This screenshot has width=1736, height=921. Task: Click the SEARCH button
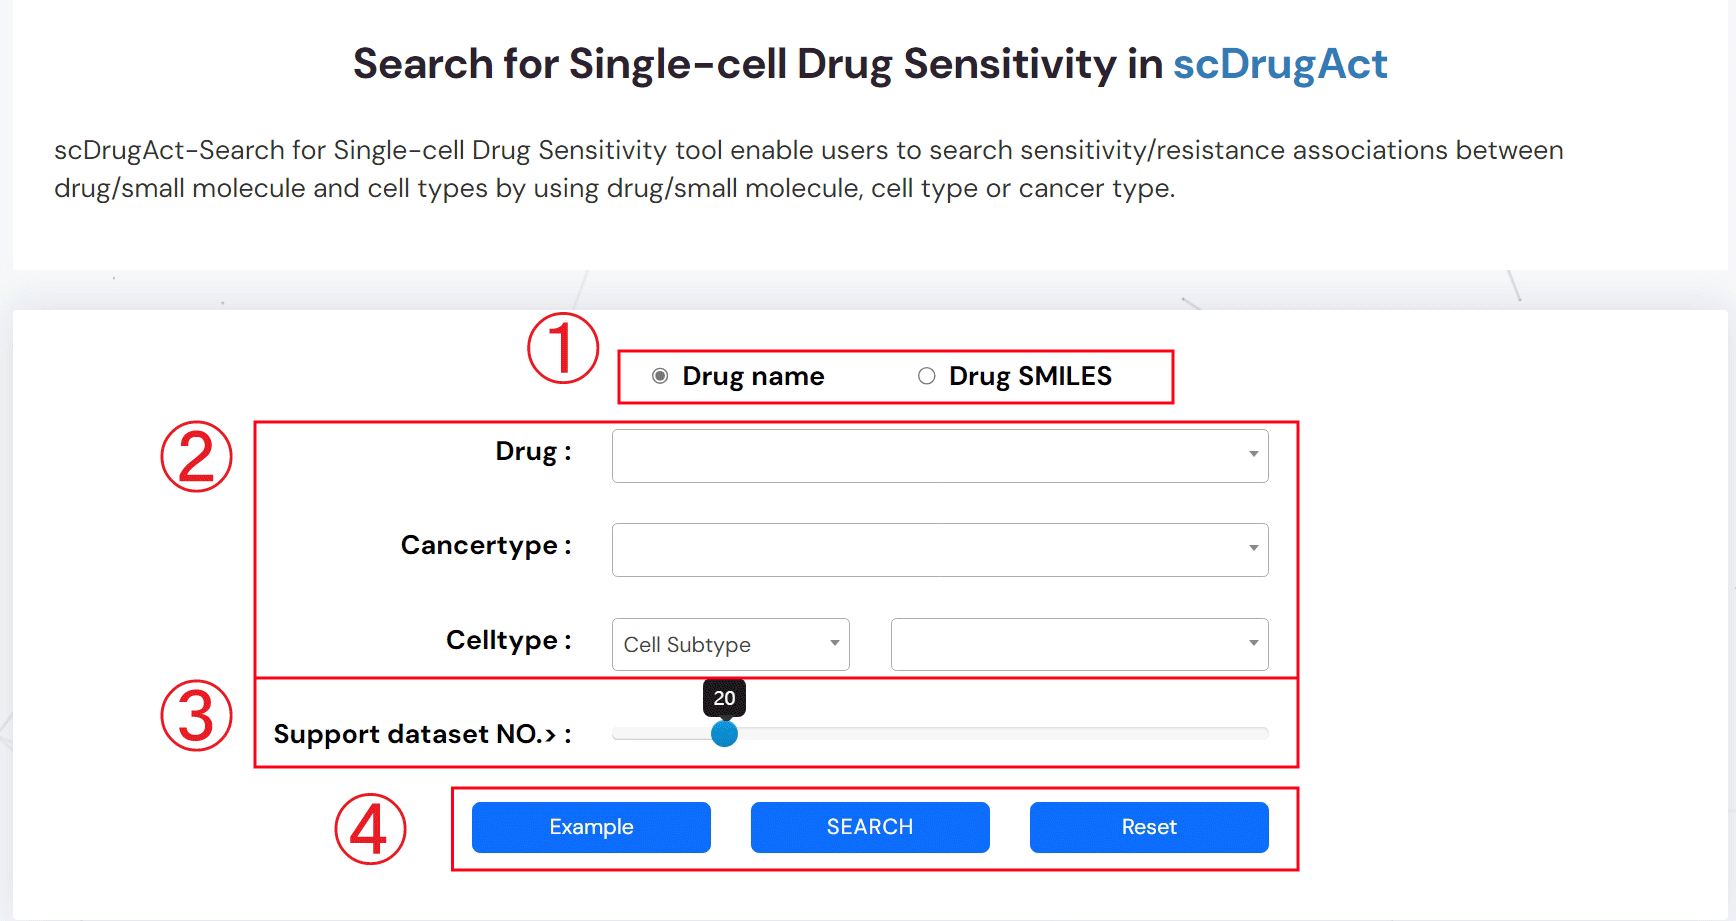[x=870, y=827]
